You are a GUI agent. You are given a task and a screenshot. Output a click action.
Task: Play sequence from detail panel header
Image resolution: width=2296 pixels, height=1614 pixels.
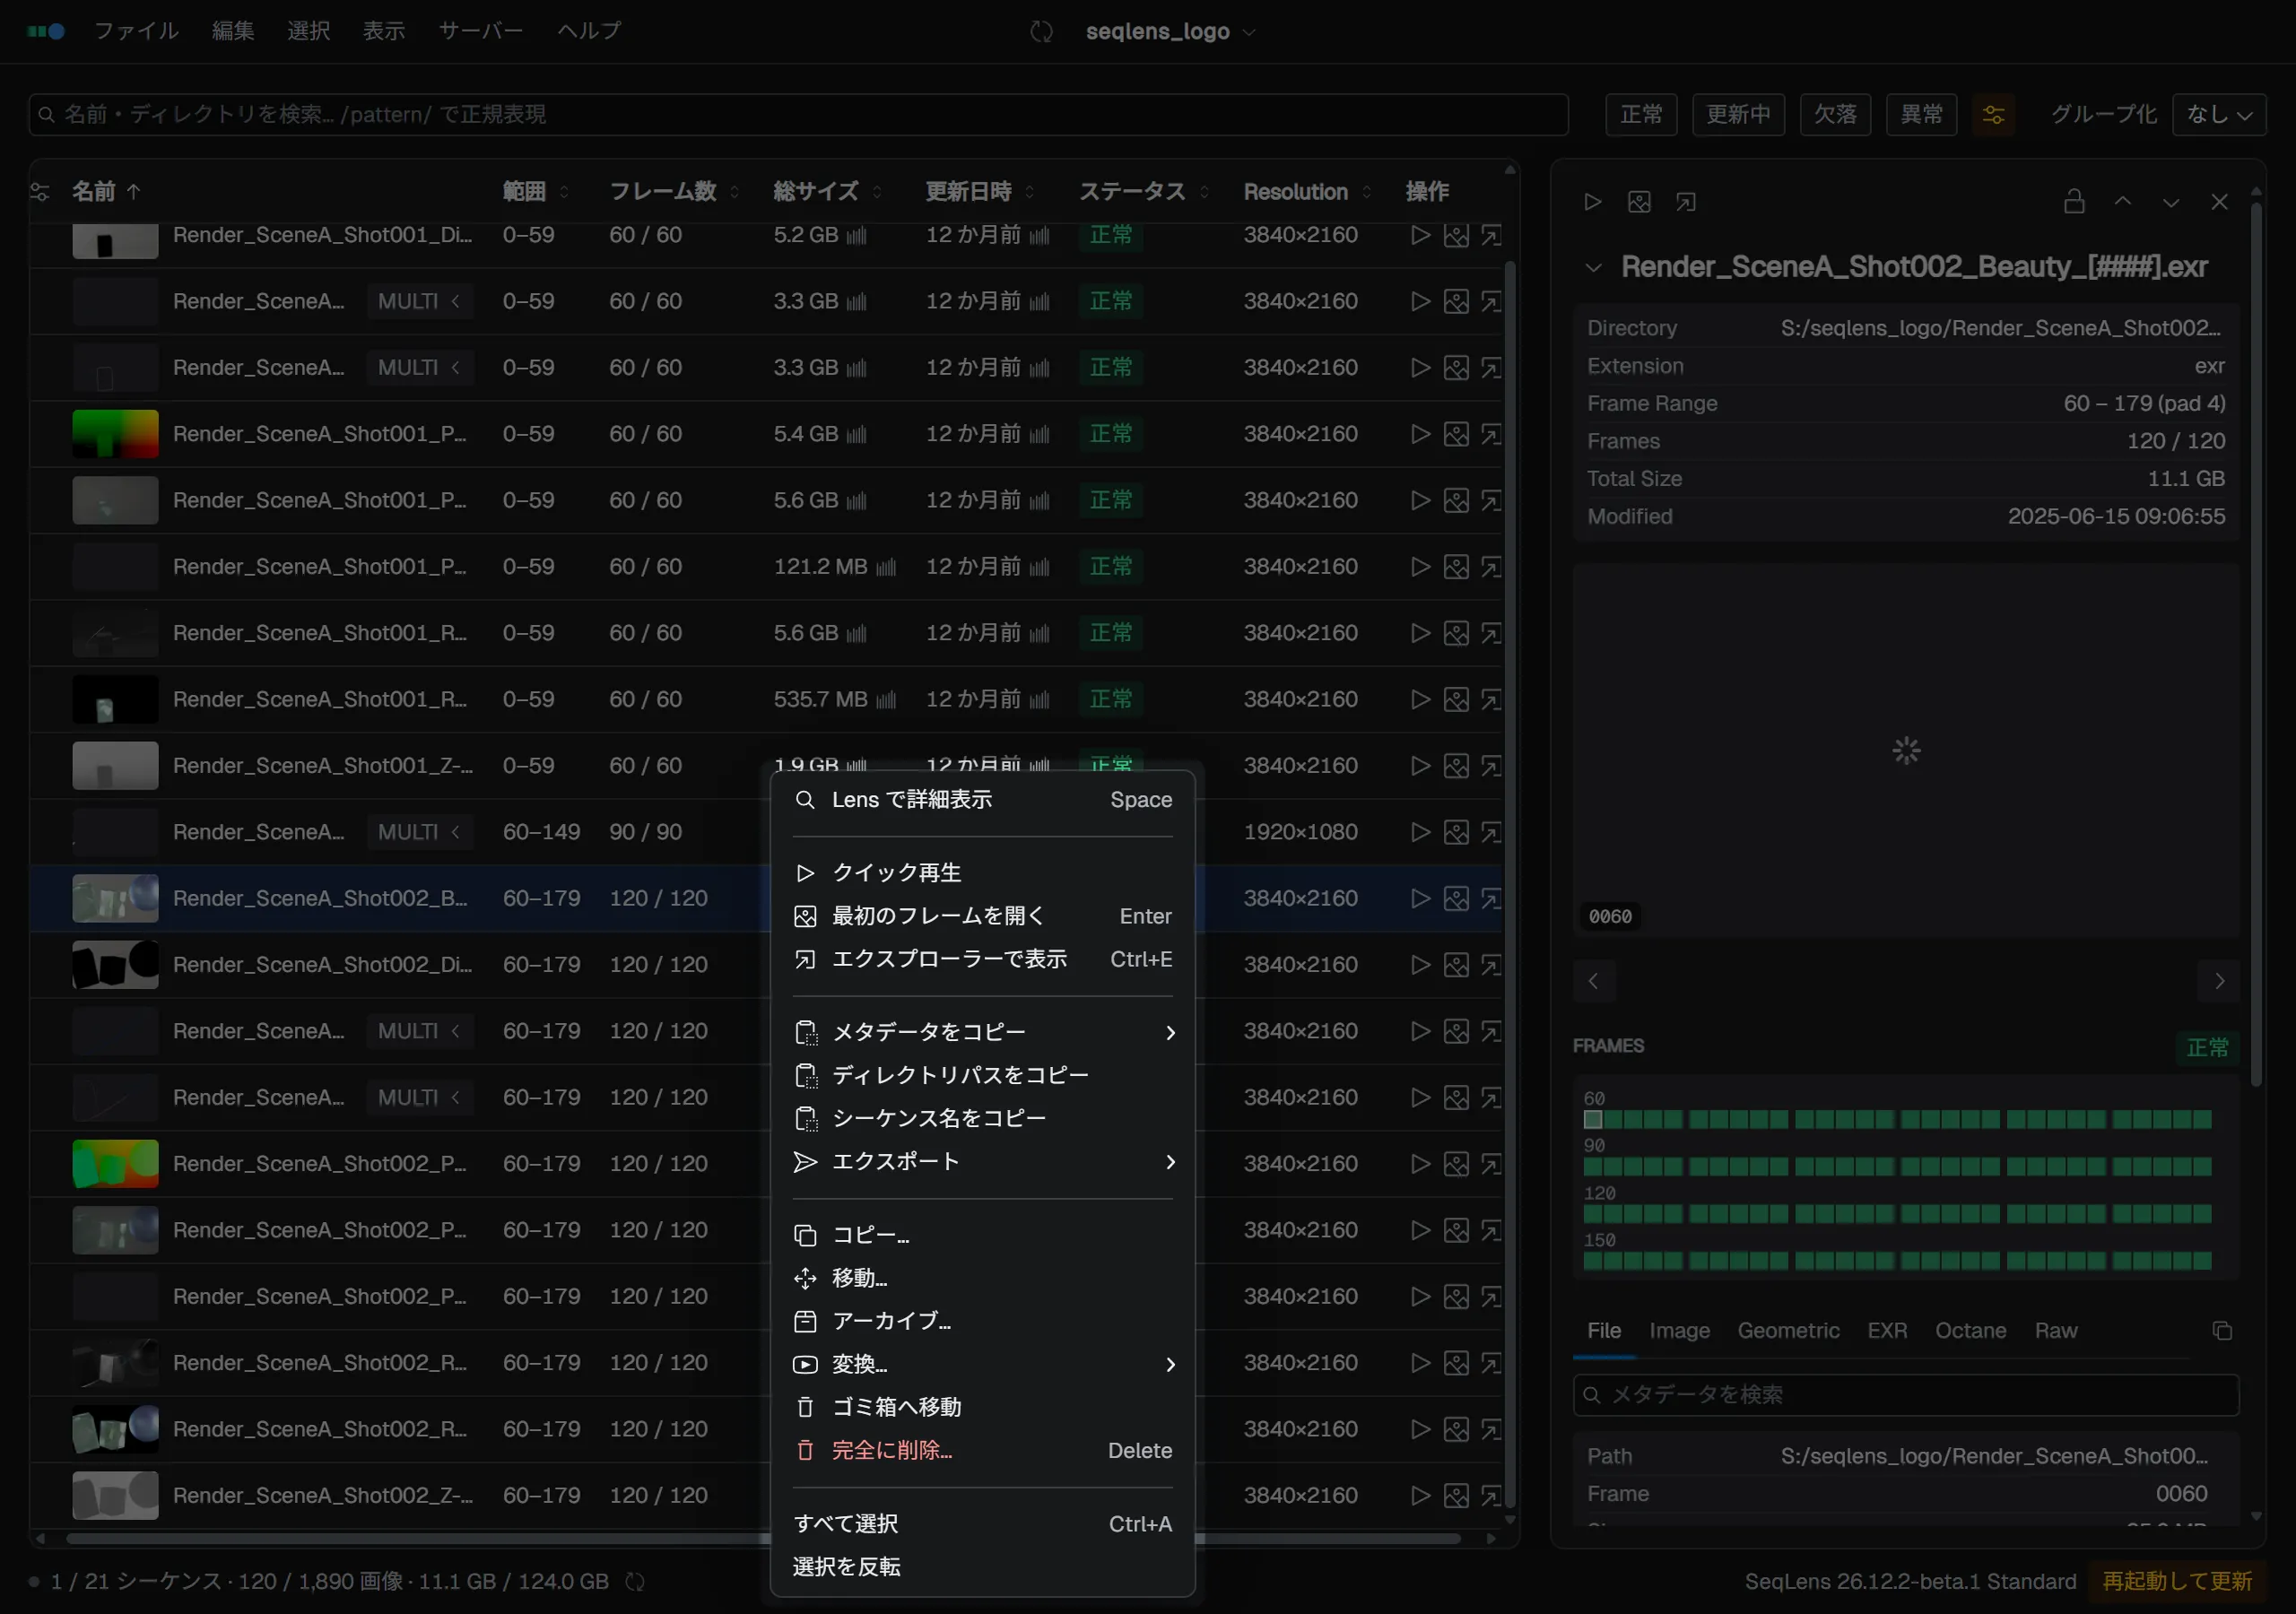(x=1592, y=202)
